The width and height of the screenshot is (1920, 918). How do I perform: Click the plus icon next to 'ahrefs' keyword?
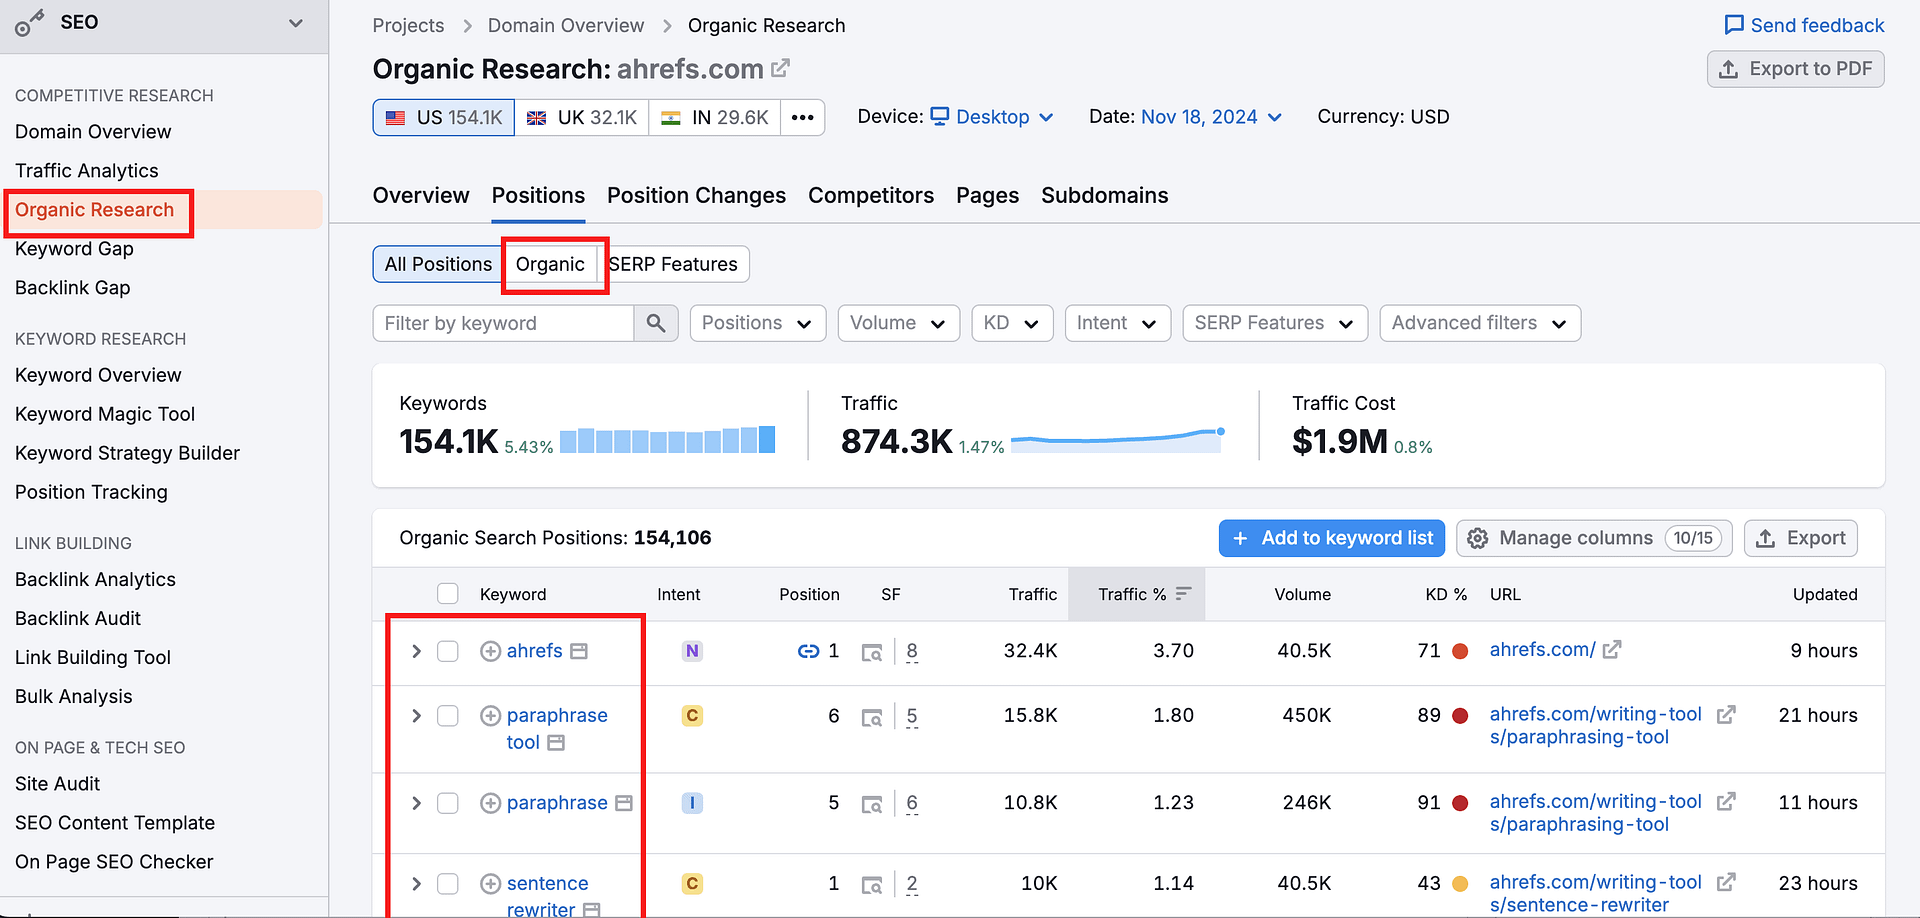490,651
